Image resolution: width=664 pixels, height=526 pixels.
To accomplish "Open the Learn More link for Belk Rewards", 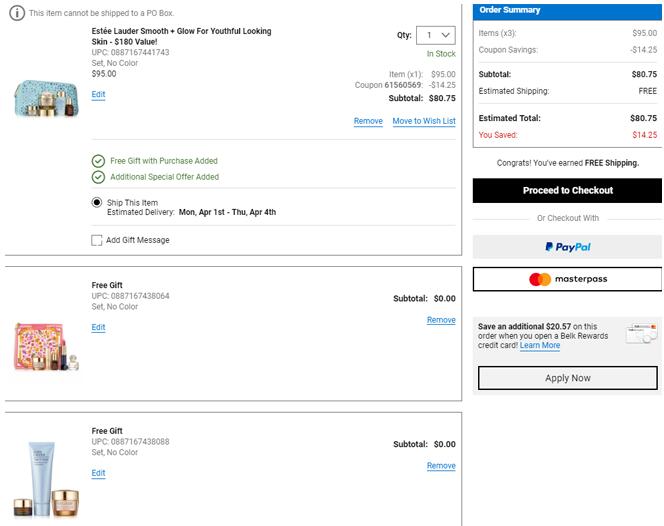I will click(x=540, y=346).
